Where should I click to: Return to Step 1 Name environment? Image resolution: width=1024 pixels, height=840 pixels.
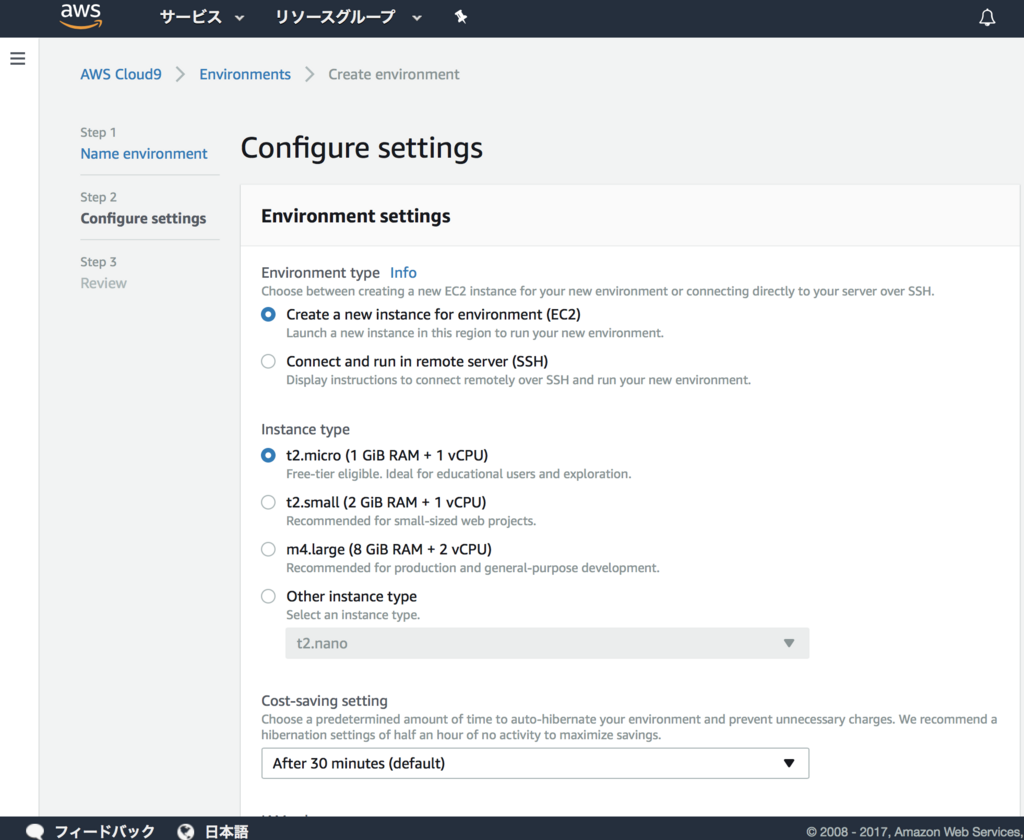[x=144, y=153]
